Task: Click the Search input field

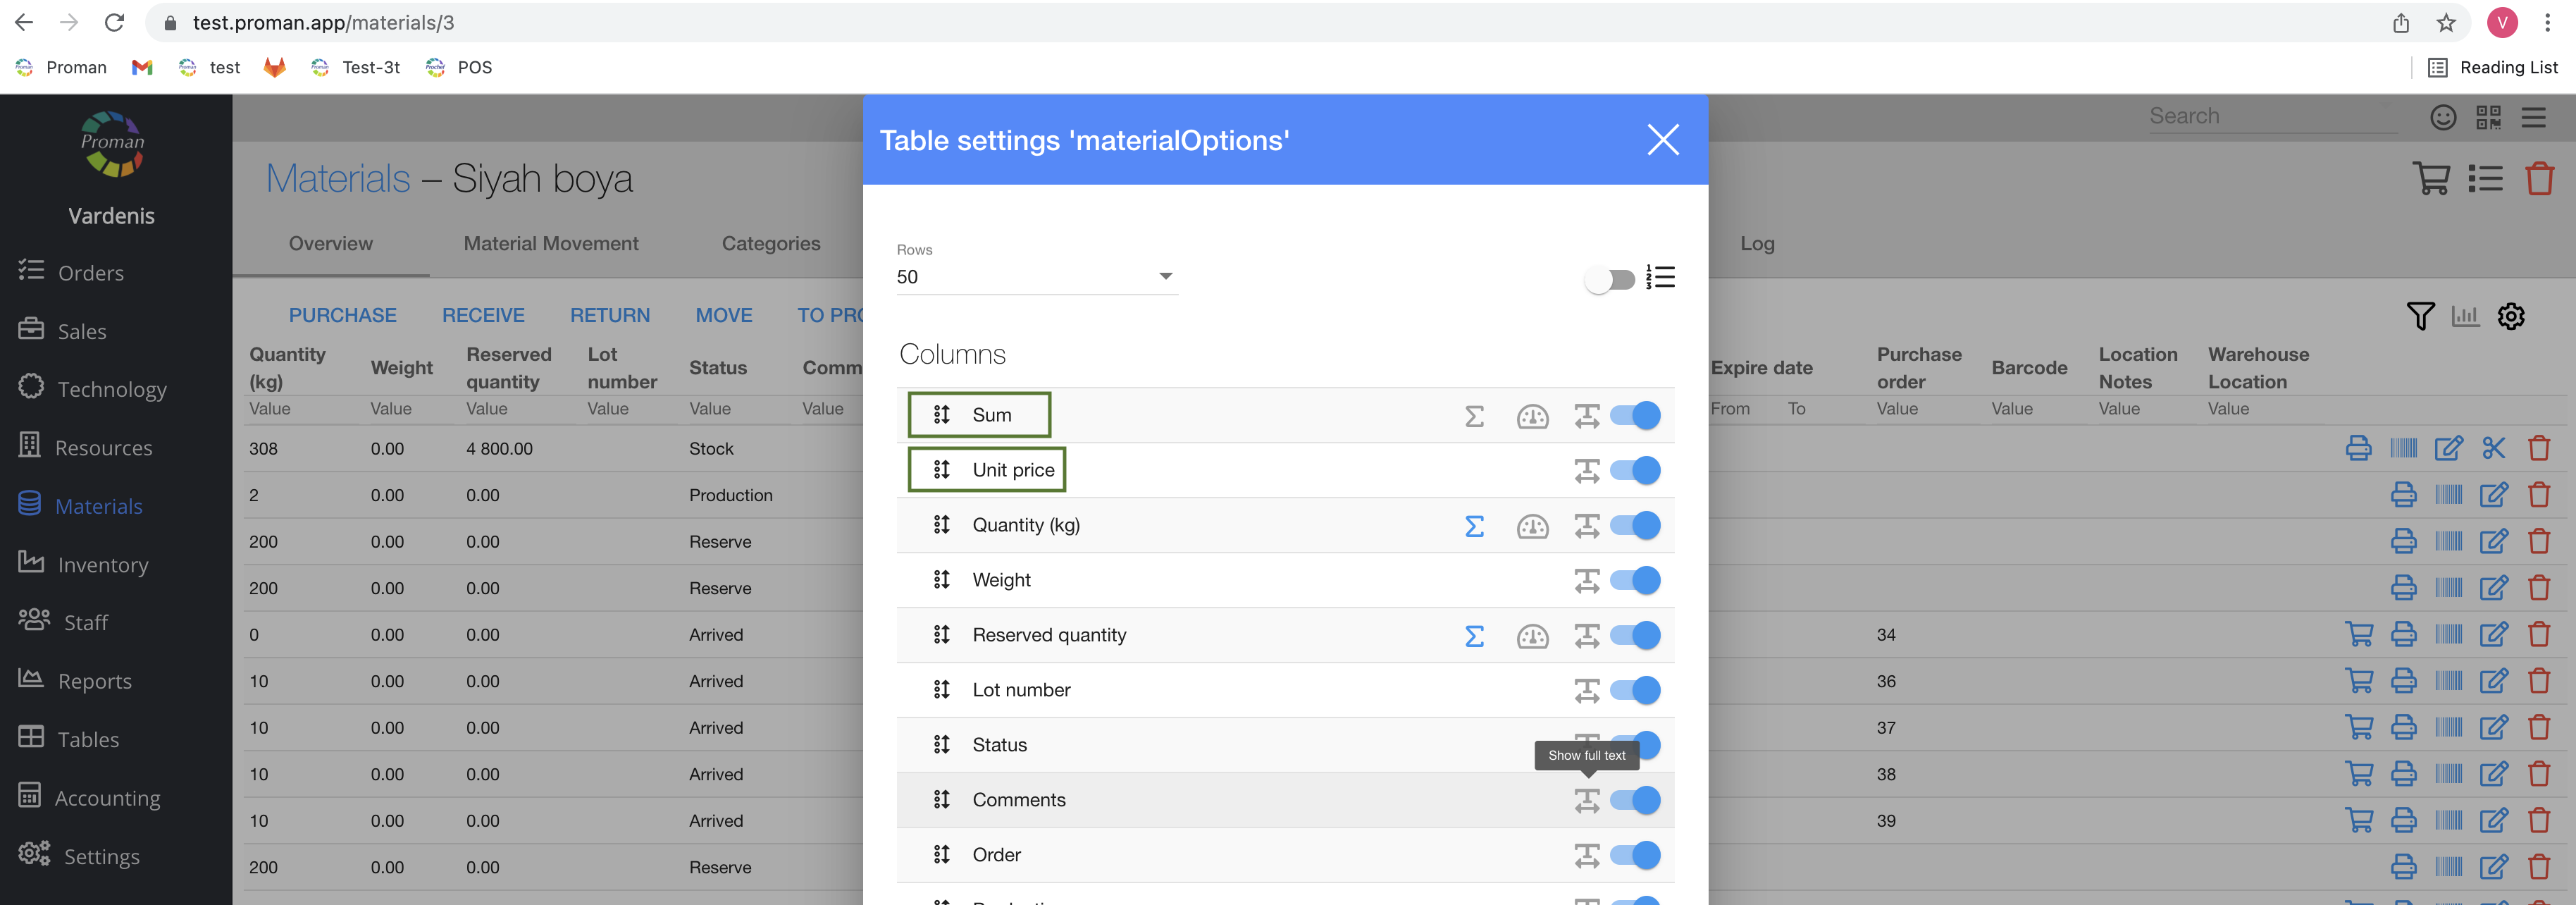Action: pyautogui.click(x=2269, y=116)
